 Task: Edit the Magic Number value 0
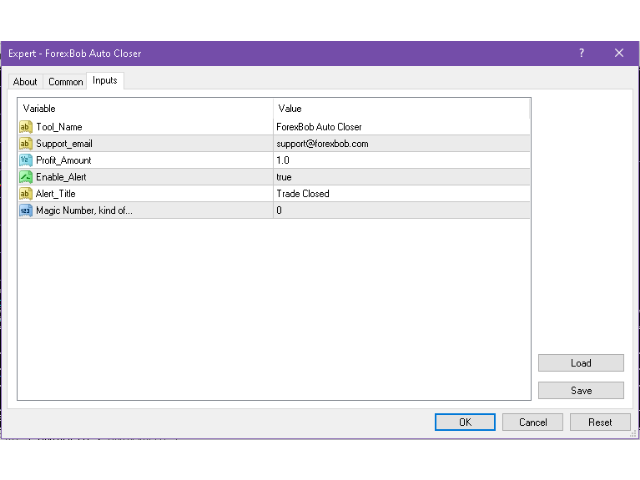(402, 211)
